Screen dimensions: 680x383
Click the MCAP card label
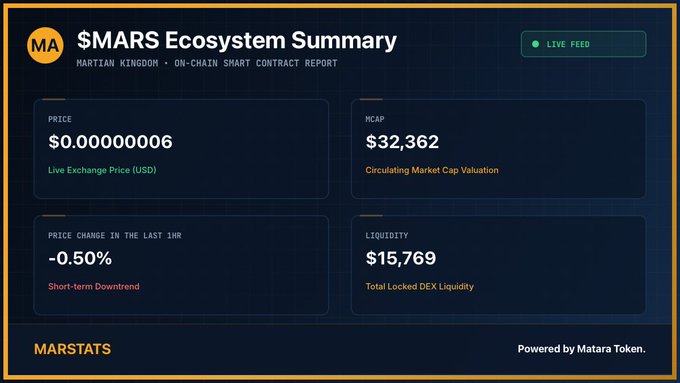(x=375, y=119)
